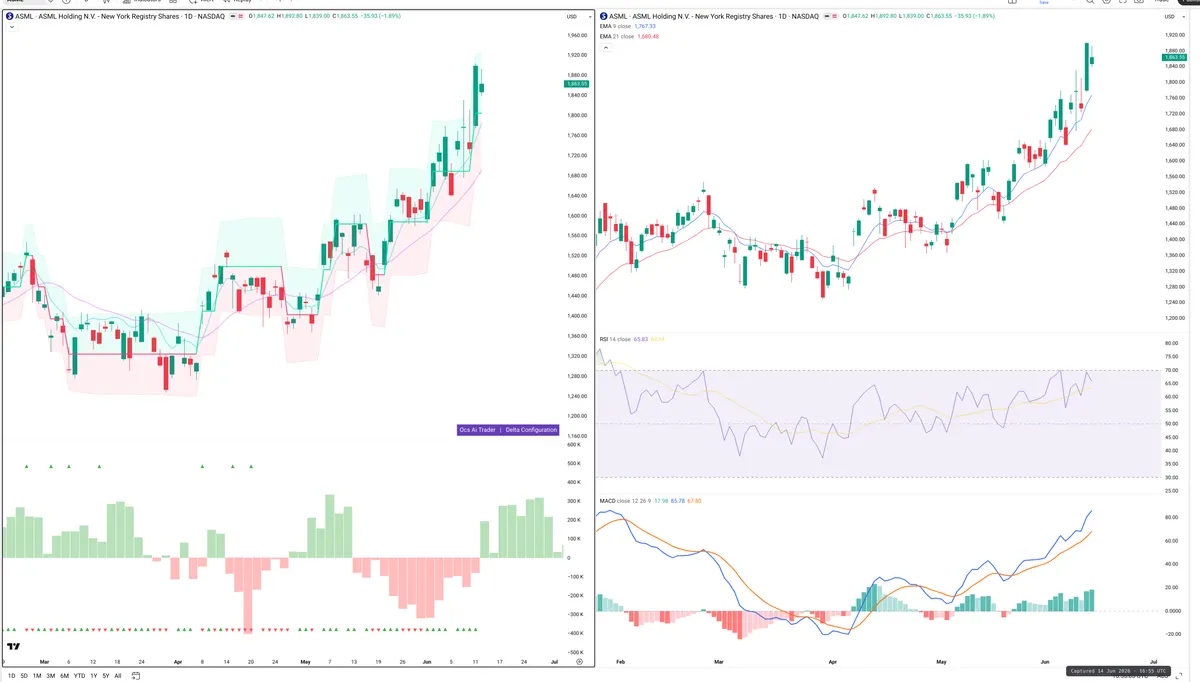1200x682 pixels.
Task: Select the 1M time range
Action: 37,675
